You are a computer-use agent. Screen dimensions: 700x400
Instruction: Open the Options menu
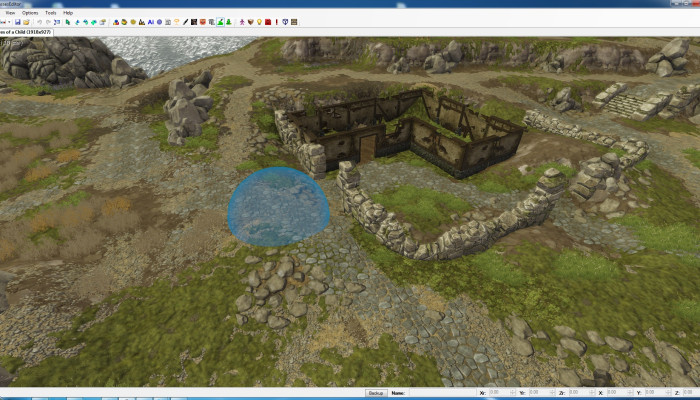(30, 13)
